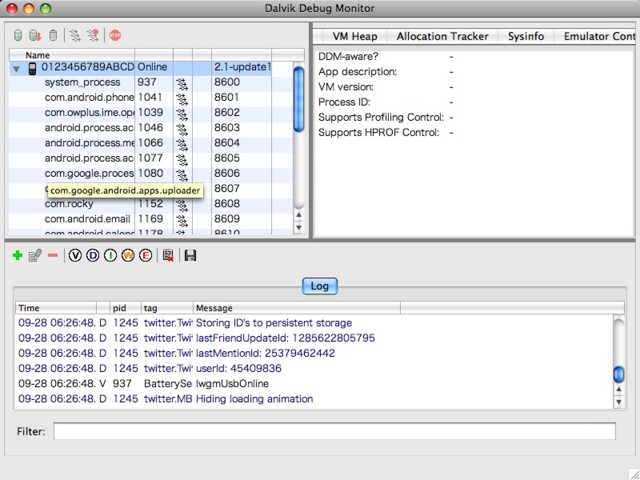Switch to the Sysinfo tab
This screenshot has height=480, width=640.
(526, 36)
